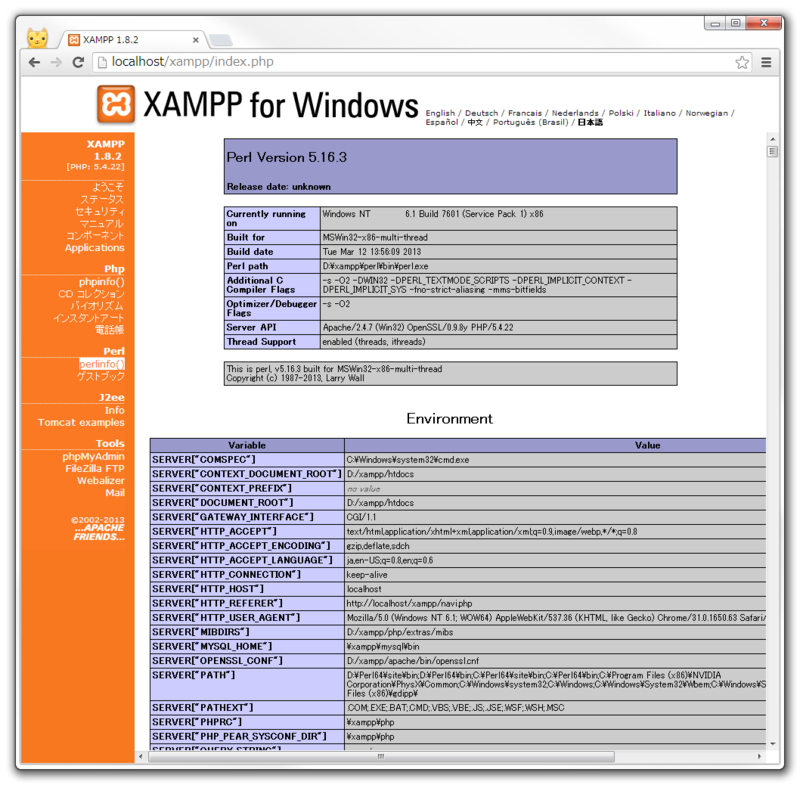This screenshot has height=785, width=800.
Task: Click the Perl Version 5.16.3 heading
Action: coord(287,158)
